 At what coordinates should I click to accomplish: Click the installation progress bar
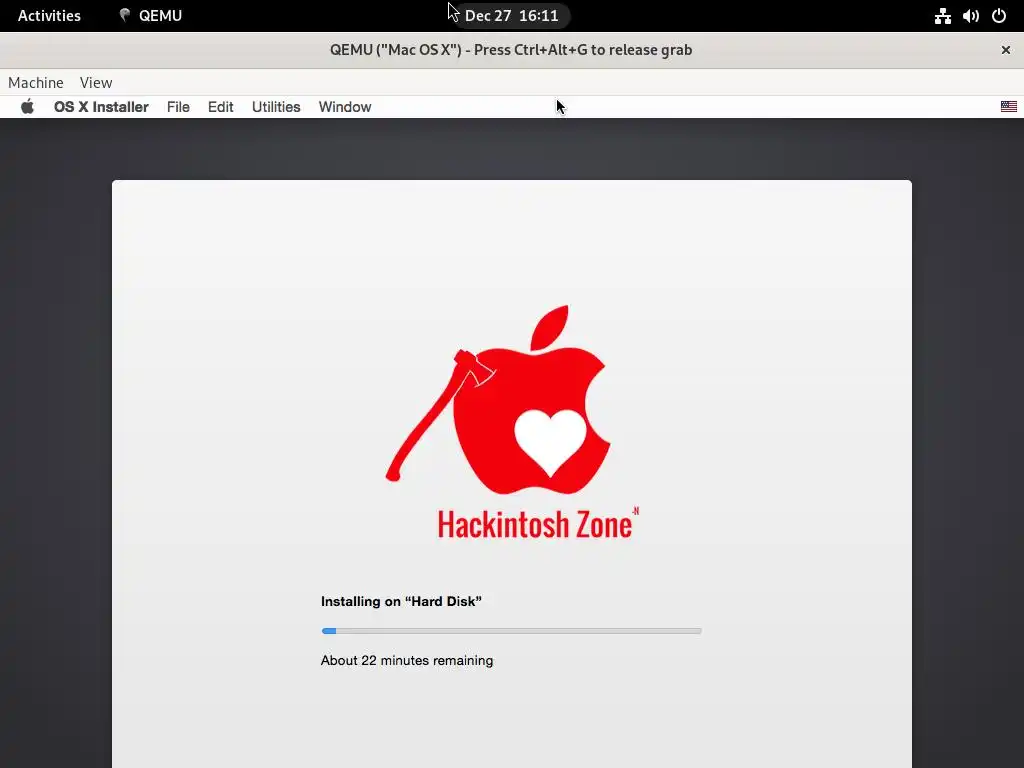point(511,631)
